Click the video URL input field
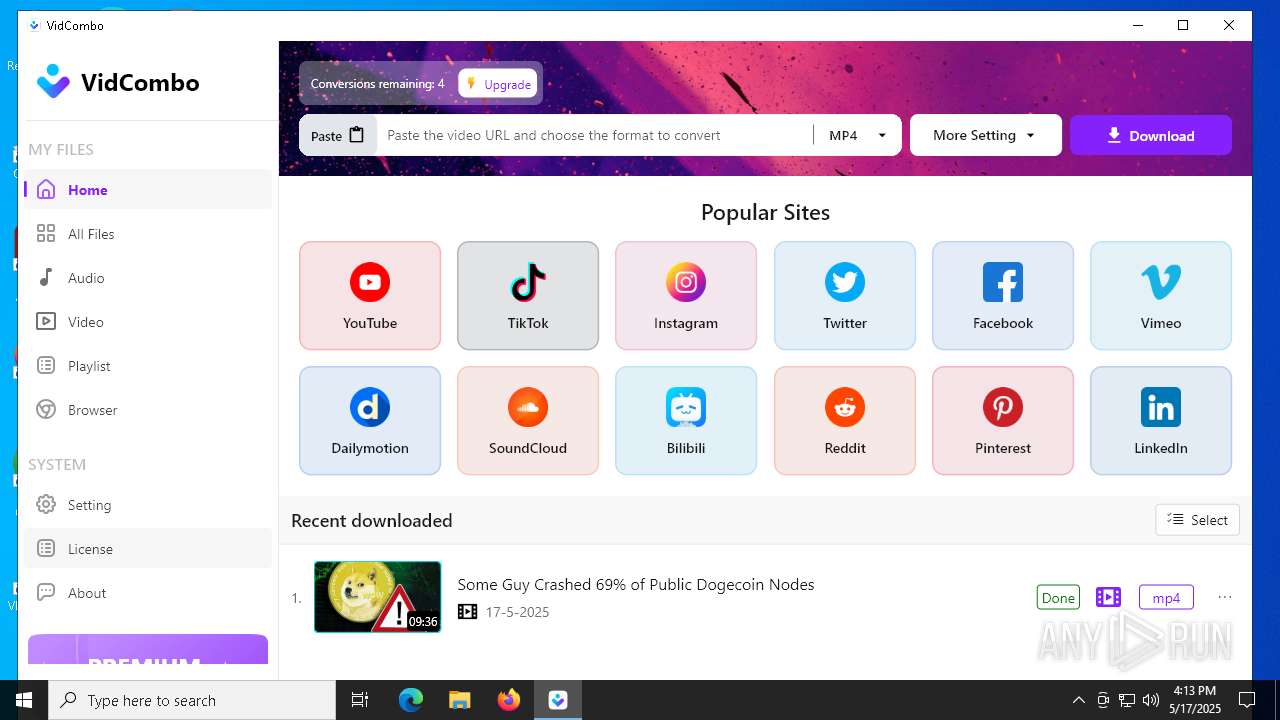The height and width of the screenshot is (720, 1280). click(x=595, y=135)
